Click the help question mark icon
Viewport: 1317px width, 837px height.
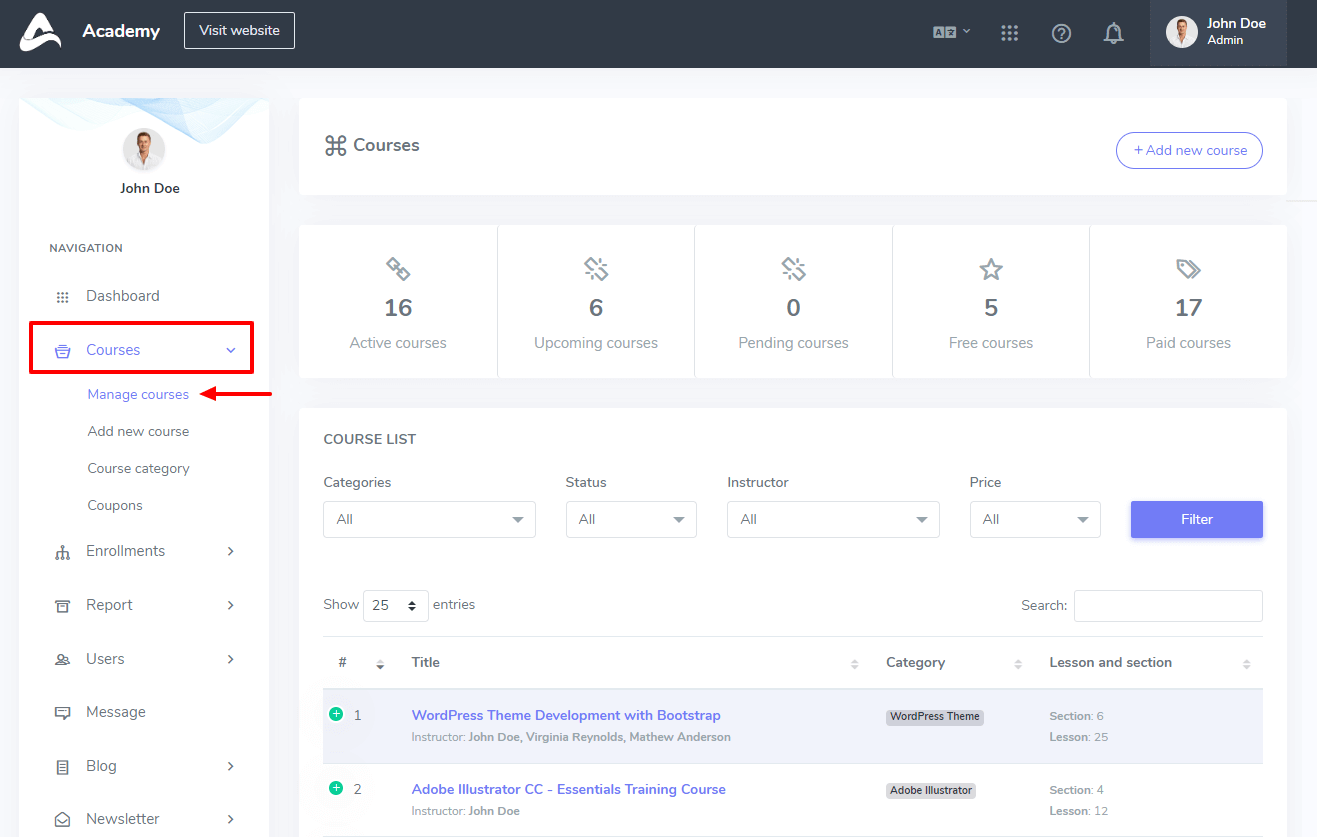pos(1061,33)
